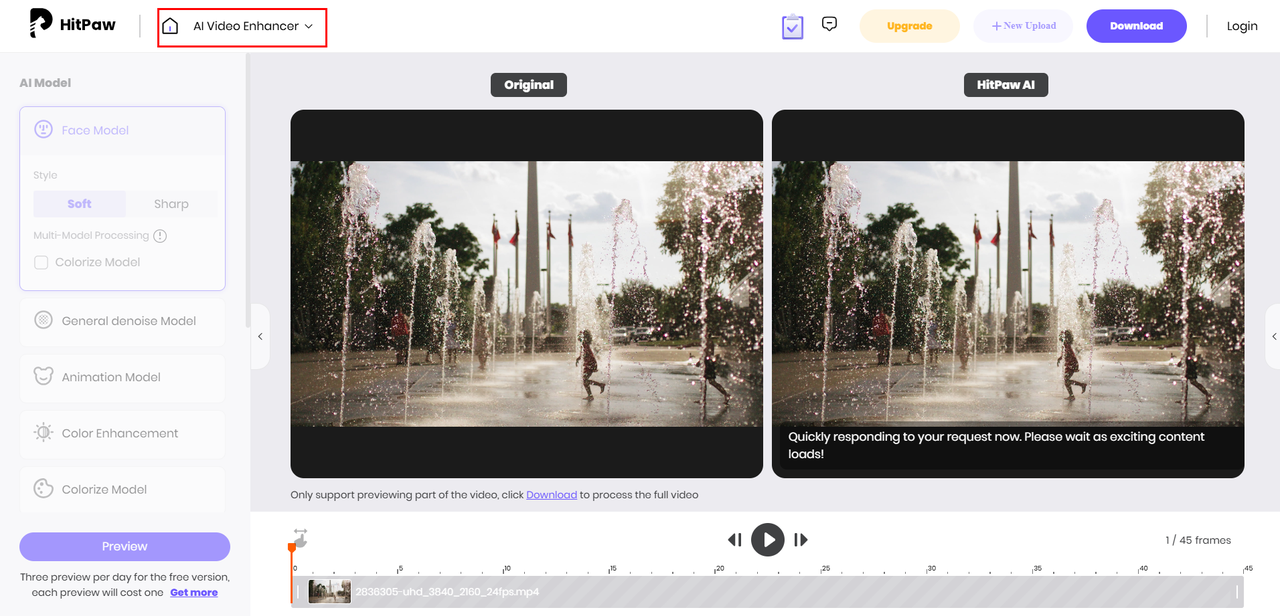This screenshot has height=616, width=1280.
Task: Select General denoise Model
Action: tap(122, 321)
